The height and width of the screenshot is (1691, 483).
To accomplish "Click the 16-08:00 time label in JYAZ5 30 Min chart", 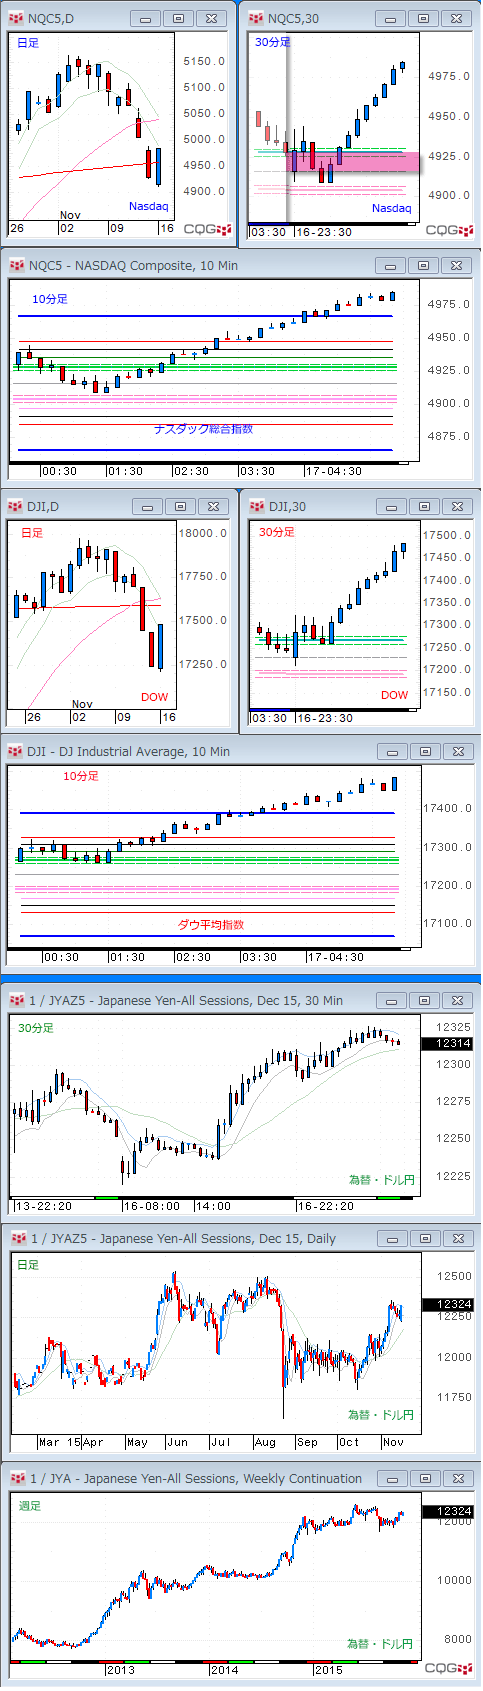I will (x=152, y=1206).
